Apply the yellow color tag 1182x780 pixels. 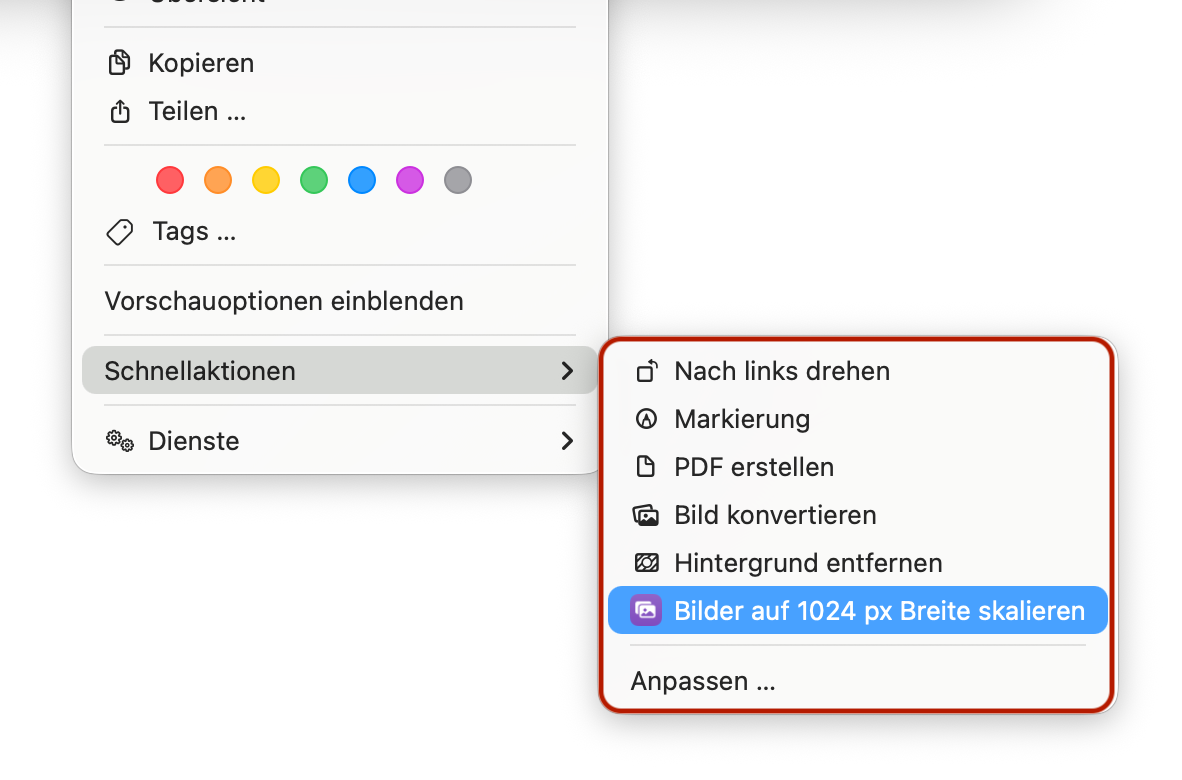pos(266,181)
